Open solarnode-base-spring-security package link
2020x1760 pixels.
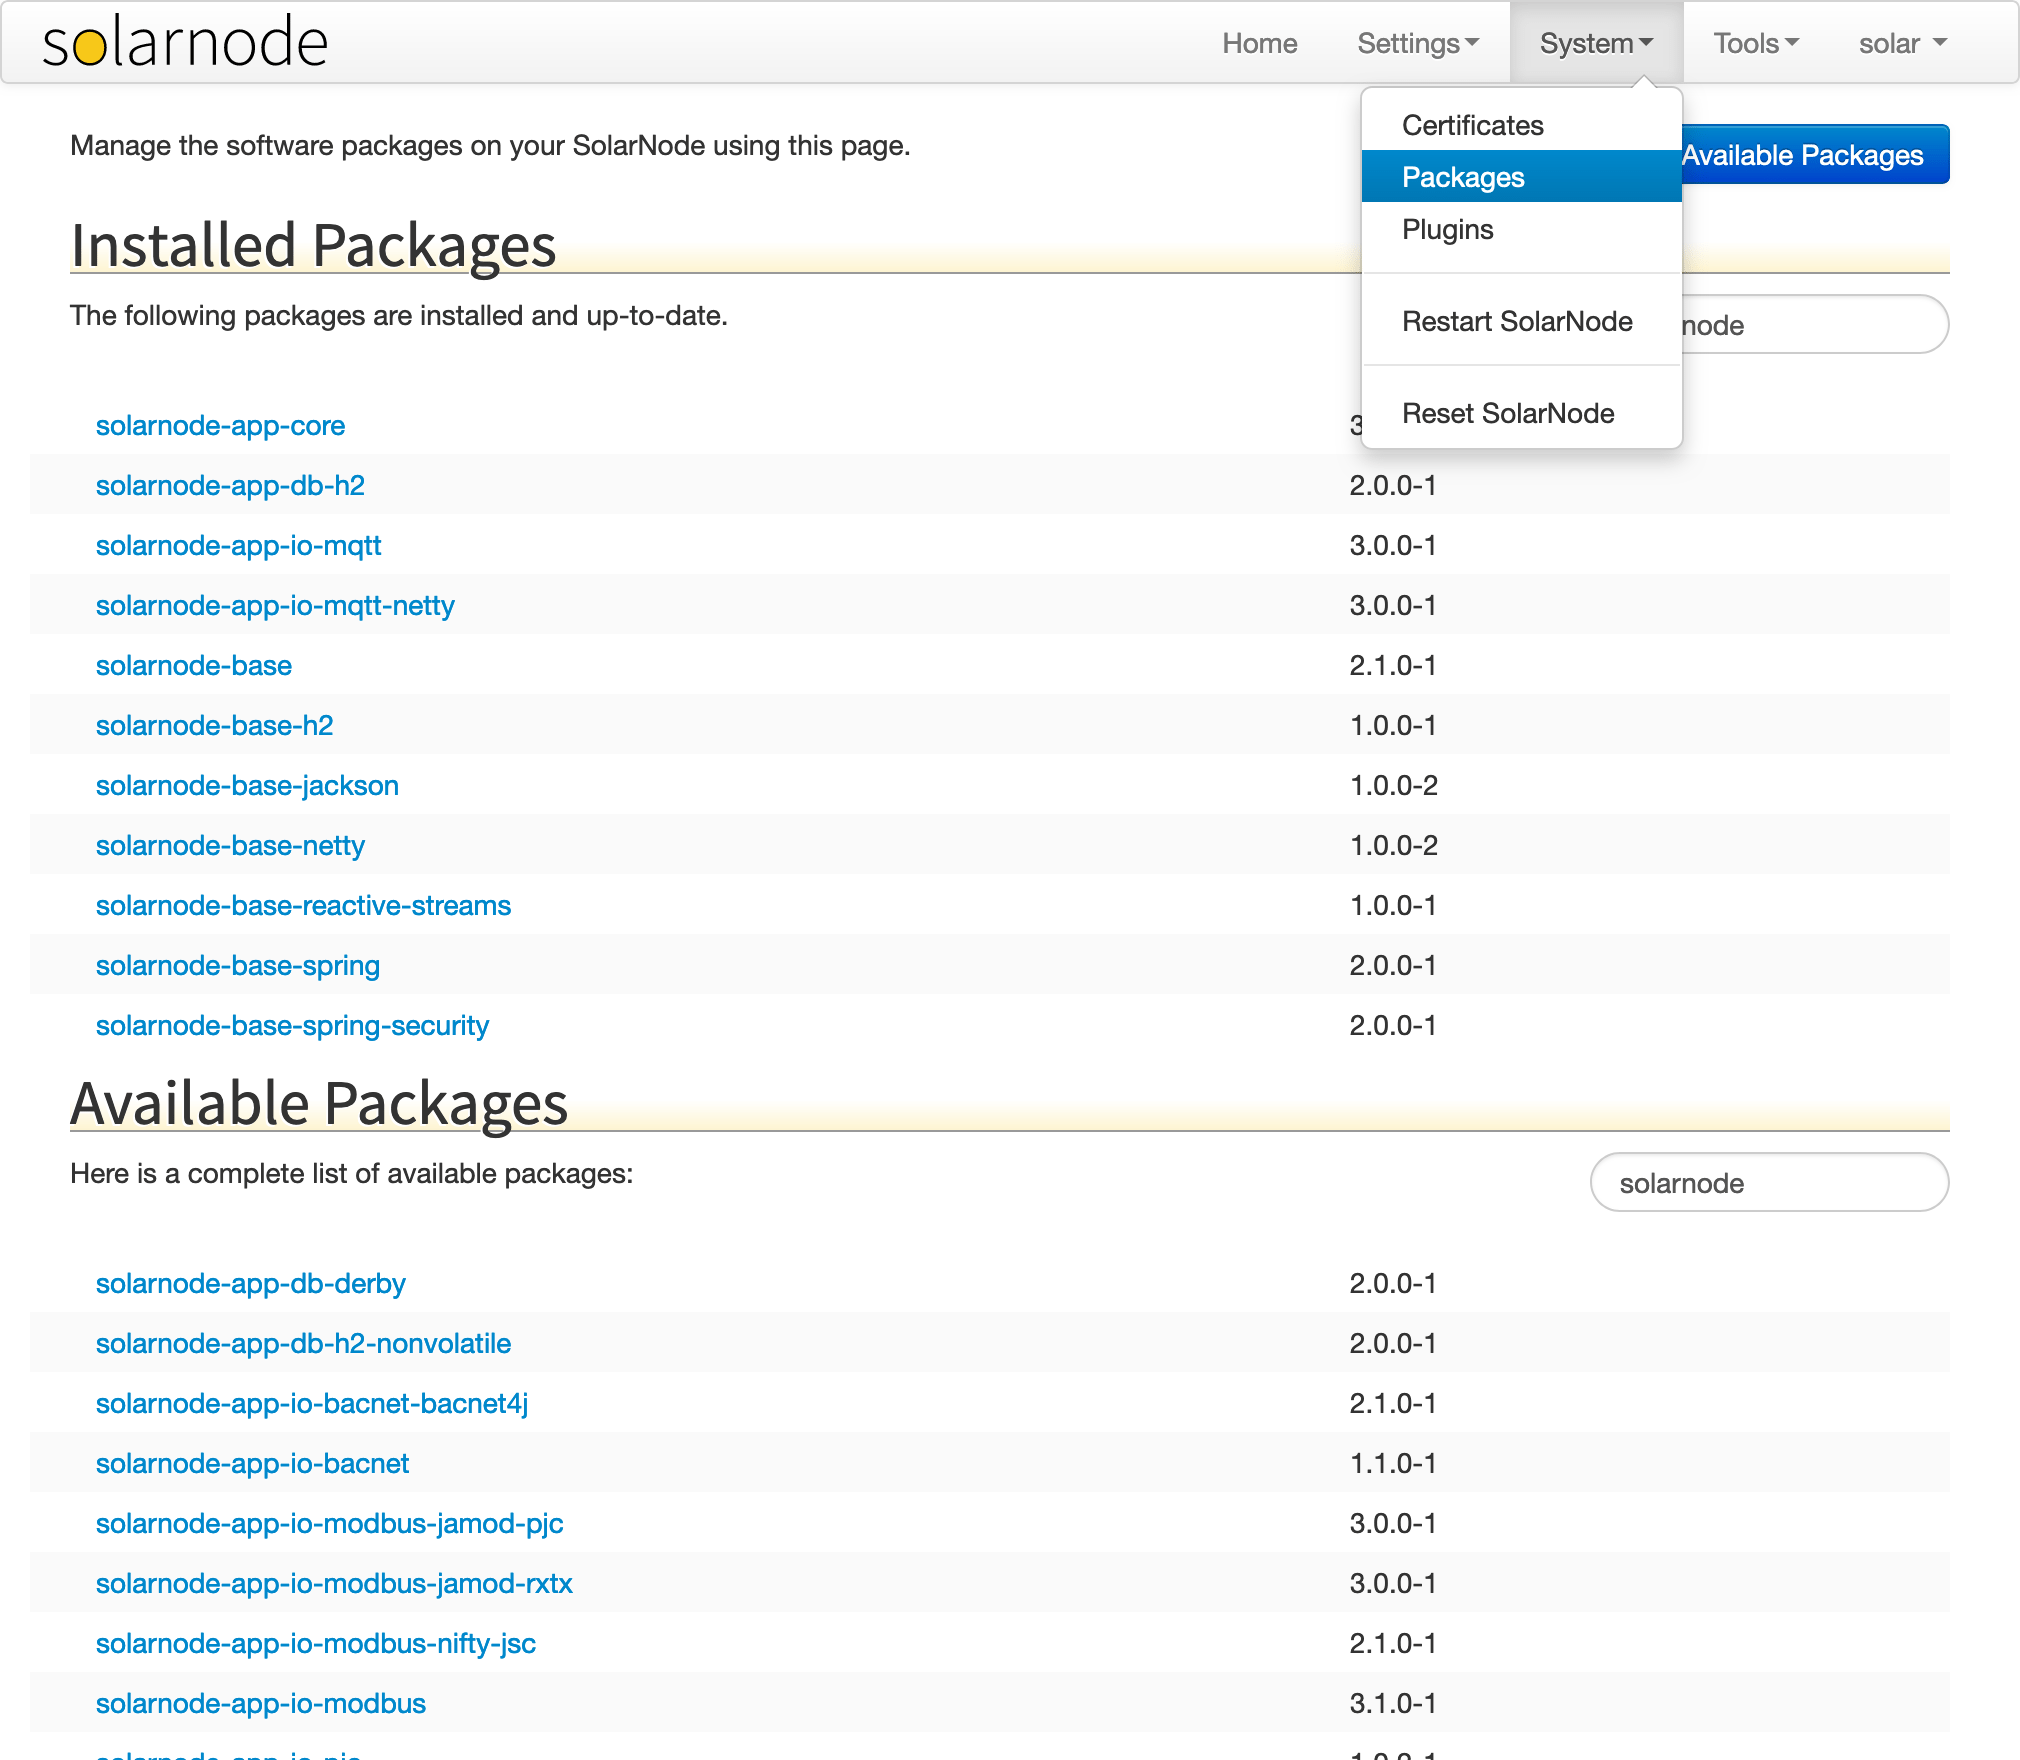[292, 1026]
